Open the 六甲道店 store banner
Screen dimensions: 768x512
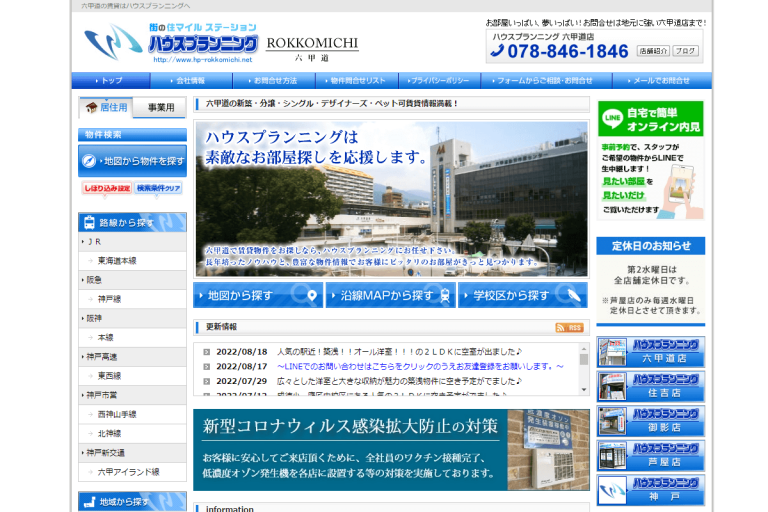pos(650,351)
